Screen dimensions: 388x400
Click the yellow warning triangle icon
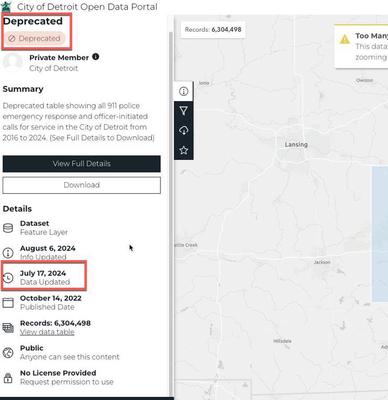tap(344, 39)
